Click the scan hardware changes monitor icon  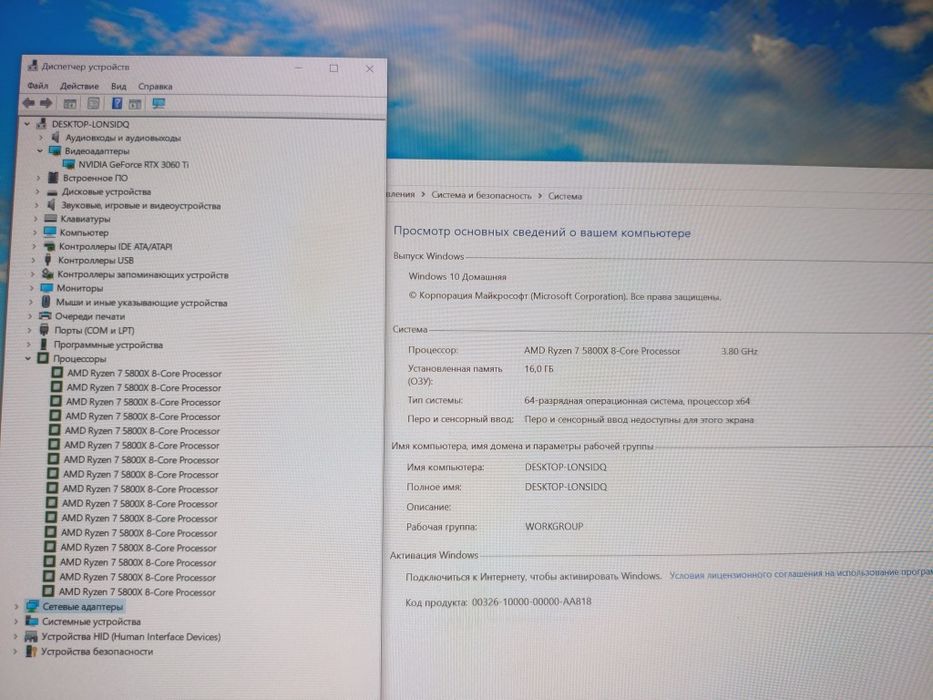(158, 104)
